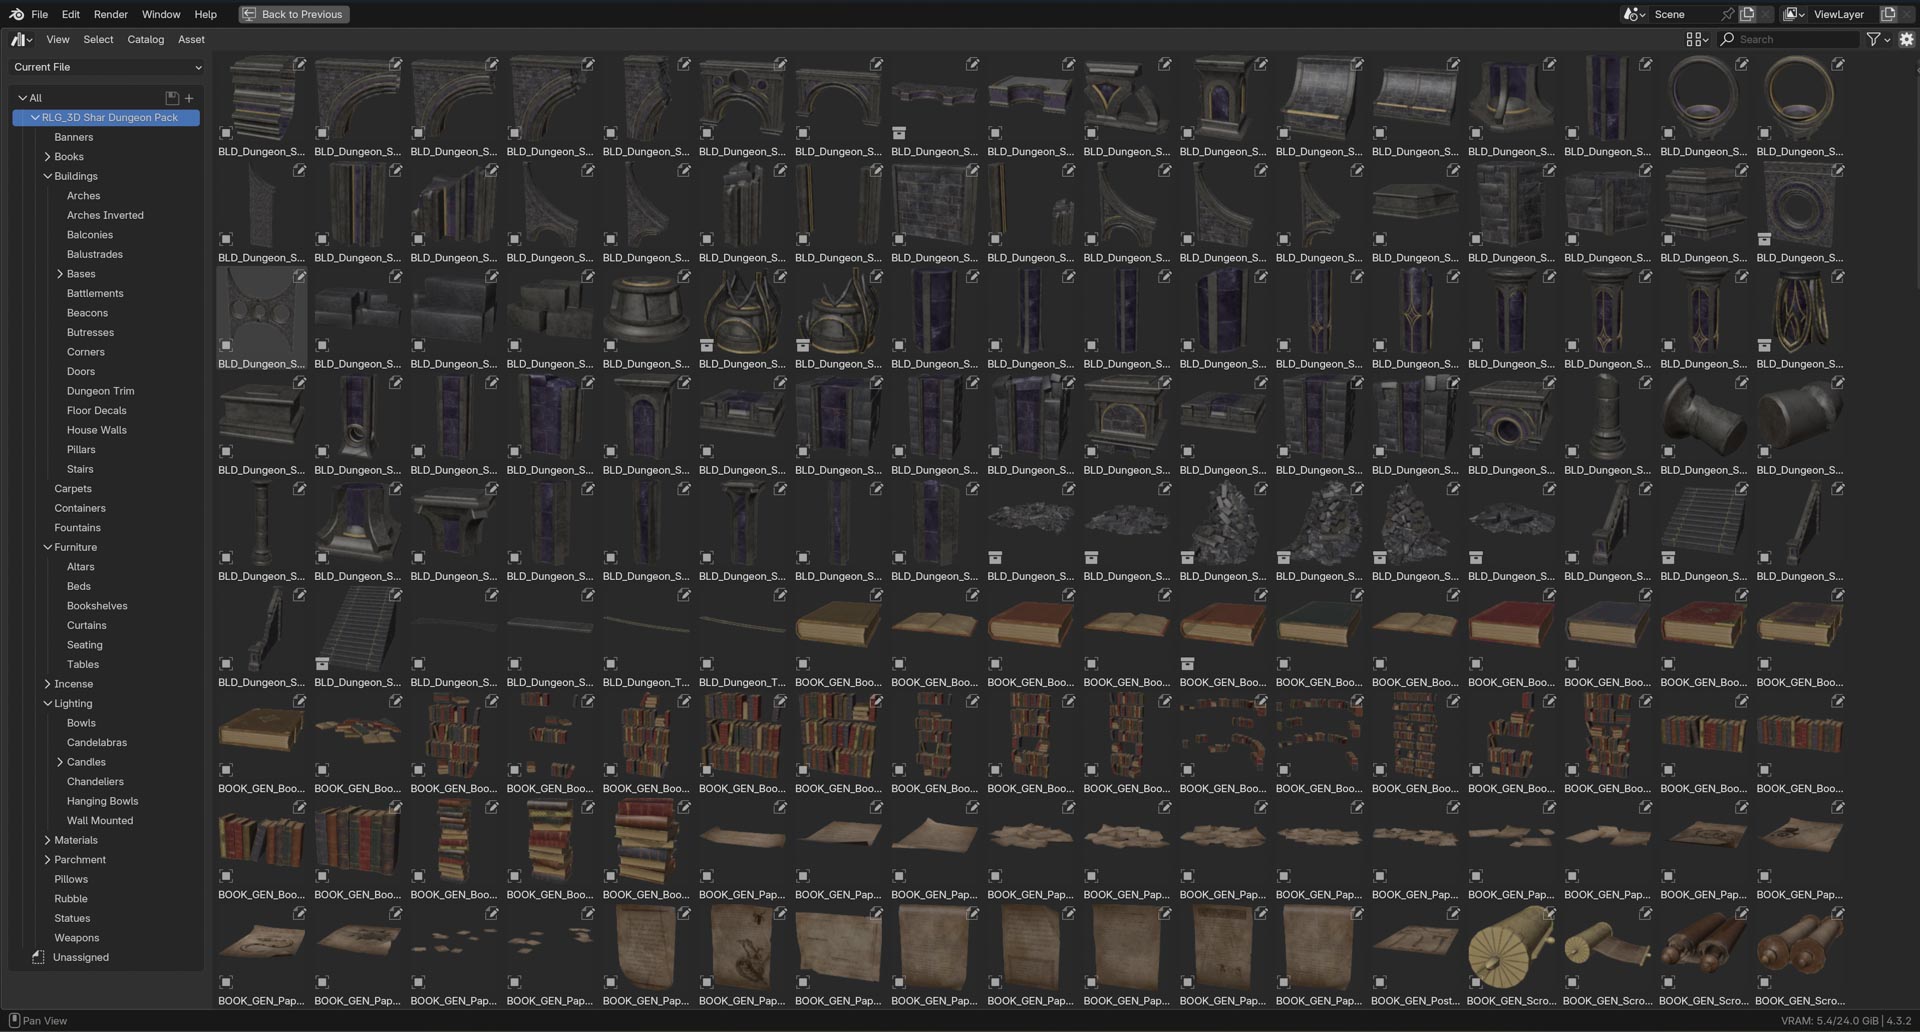The width and height of the screenshot is (1920, 1032).
Task: Click the Blender logo icon
Action: [x=16, y=14]
